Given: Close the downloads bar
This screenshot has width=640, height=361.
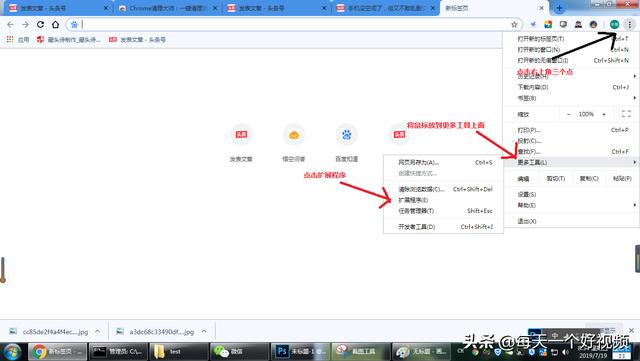Looking at the screenshot, I should [x=631, y=330].
